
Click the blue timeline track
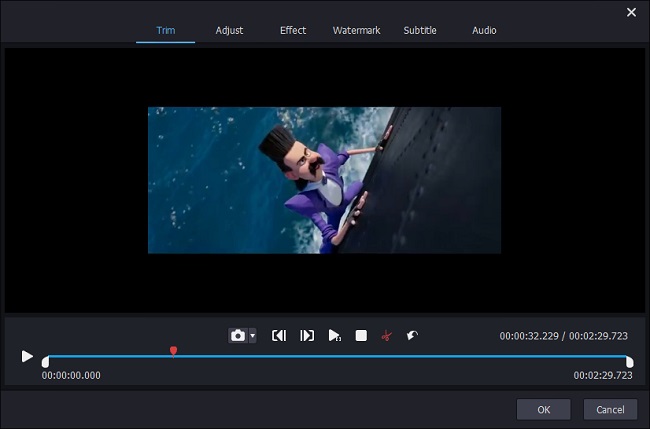coord(337,356)
